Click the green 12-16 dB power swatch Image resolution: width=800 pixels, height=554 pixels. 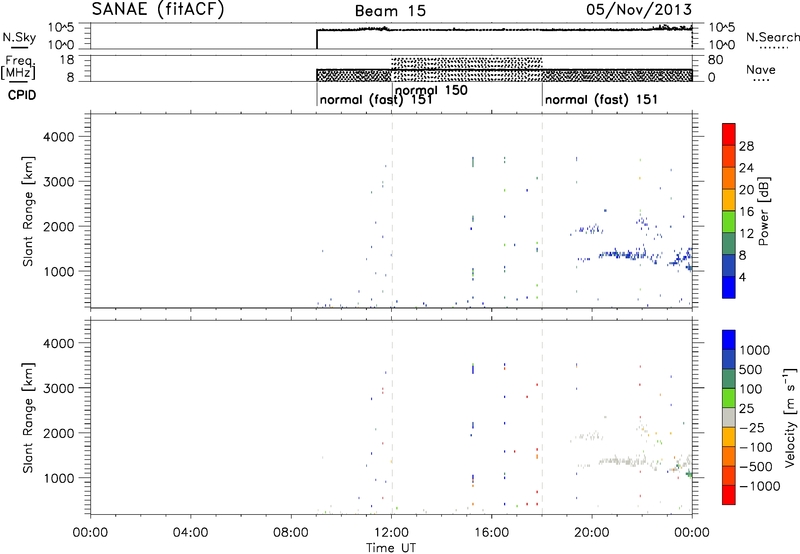(x=729, y=222)
